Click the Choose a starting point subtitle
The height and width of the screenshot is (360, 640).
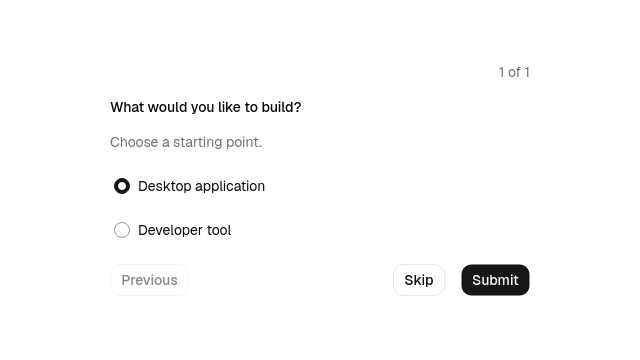tap(186, 142)
